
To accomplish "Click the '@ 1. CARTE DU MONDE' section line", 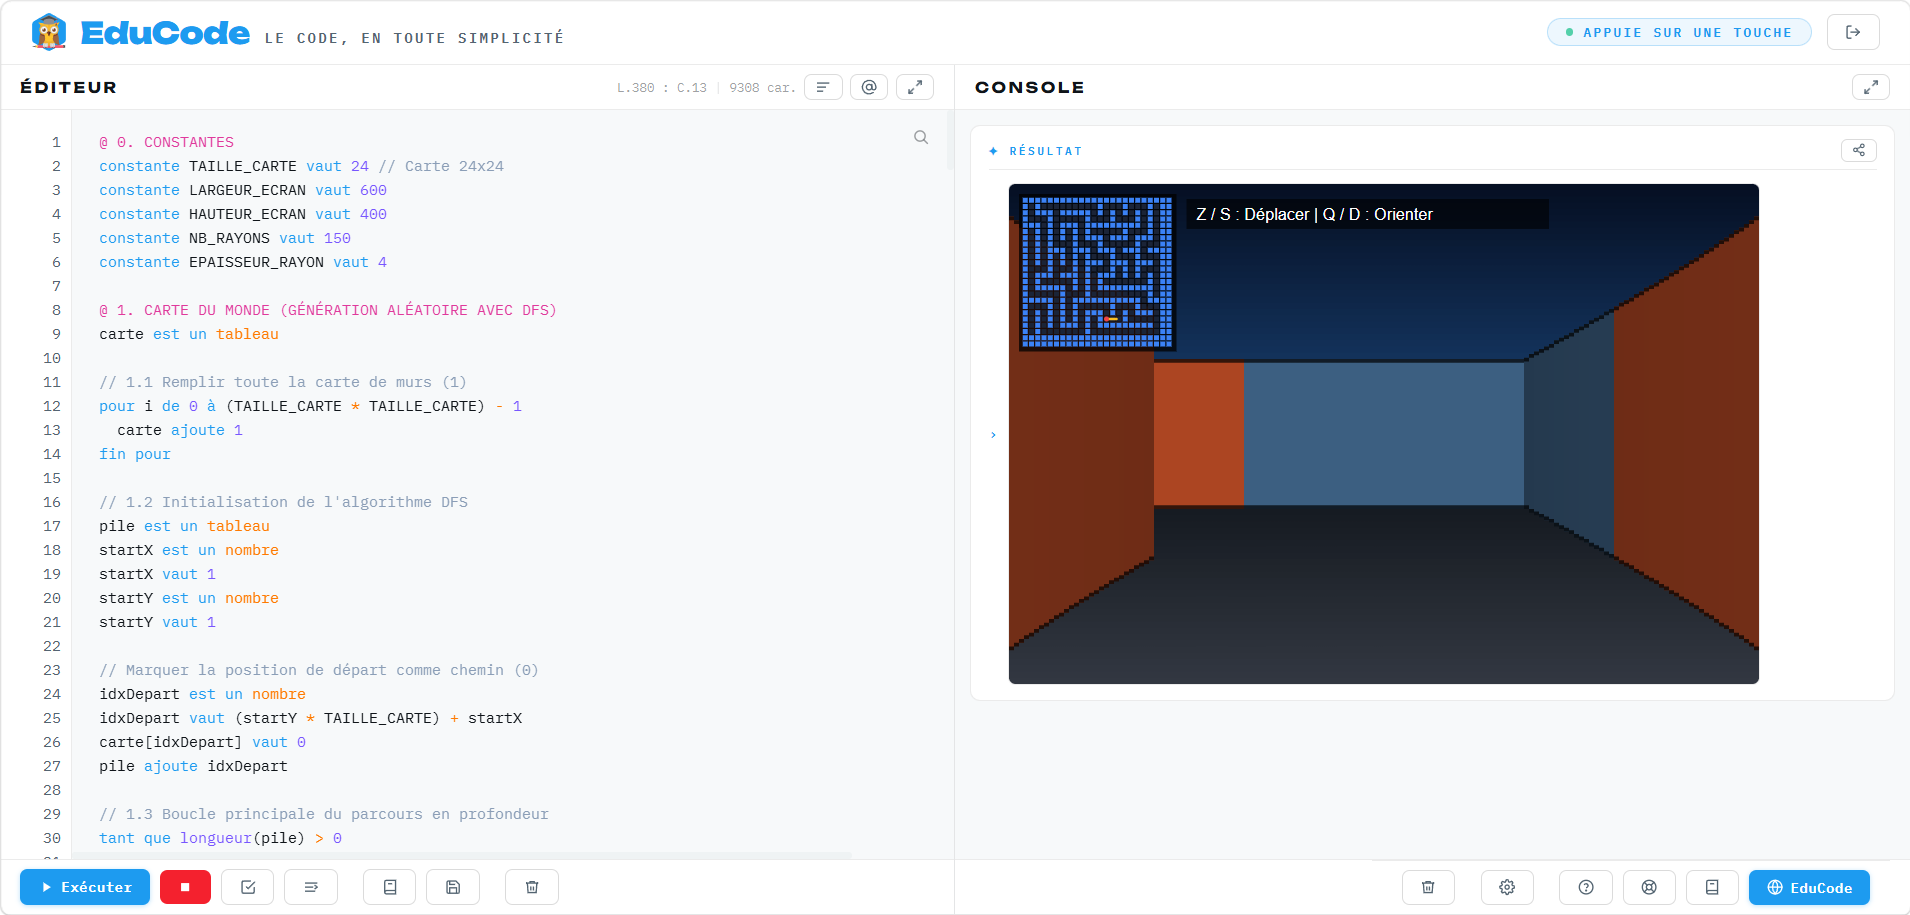I will [328, 310].
